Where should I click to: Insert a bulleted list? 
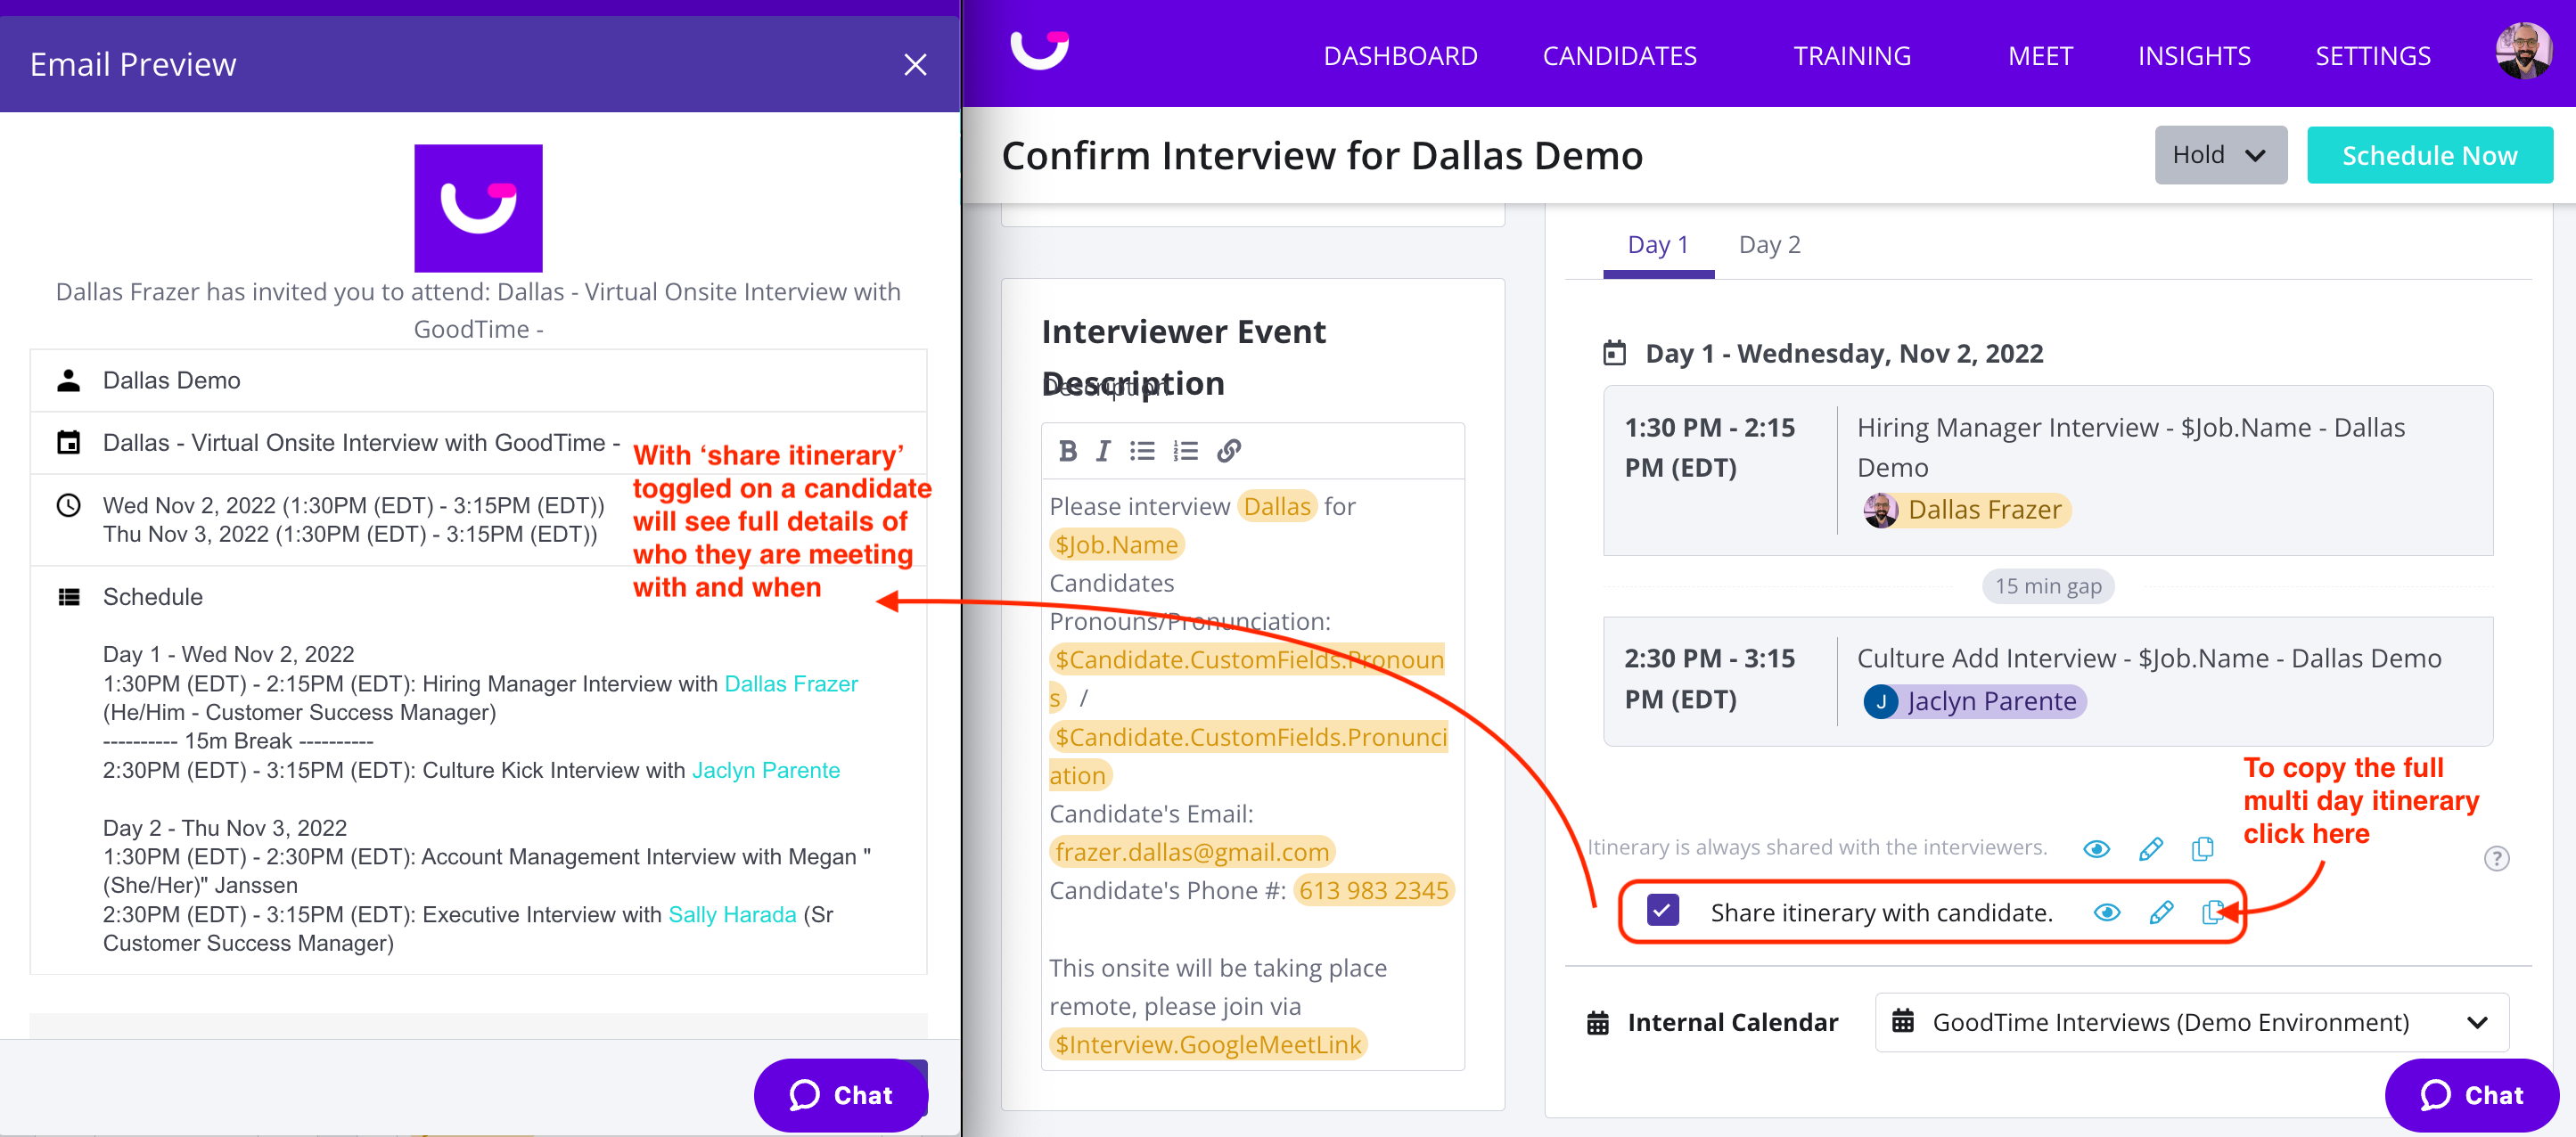(1141, 451)
